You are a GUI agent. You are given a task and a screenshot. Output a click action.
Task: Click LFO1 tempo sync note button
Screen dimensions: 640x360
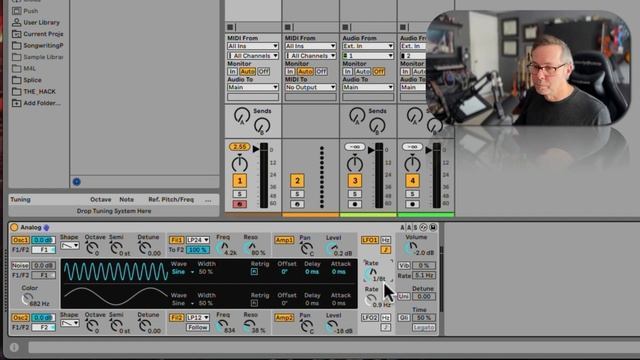386,249
